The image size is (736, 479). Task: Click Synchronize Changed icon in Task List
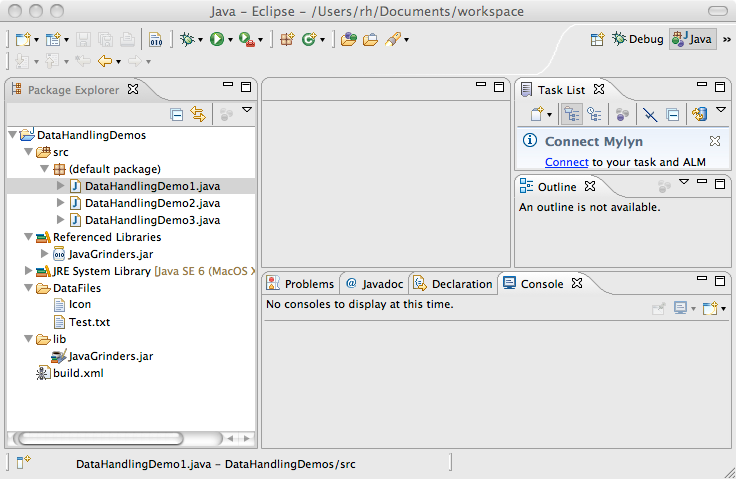click(699, 114)
